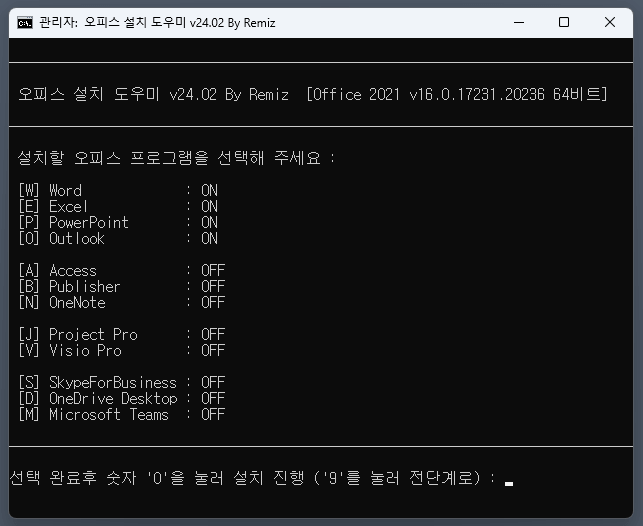Click the OFF status next to OneDrive Desktop
The height and width of the screenshot is (526, 643).
click(213, 398)
